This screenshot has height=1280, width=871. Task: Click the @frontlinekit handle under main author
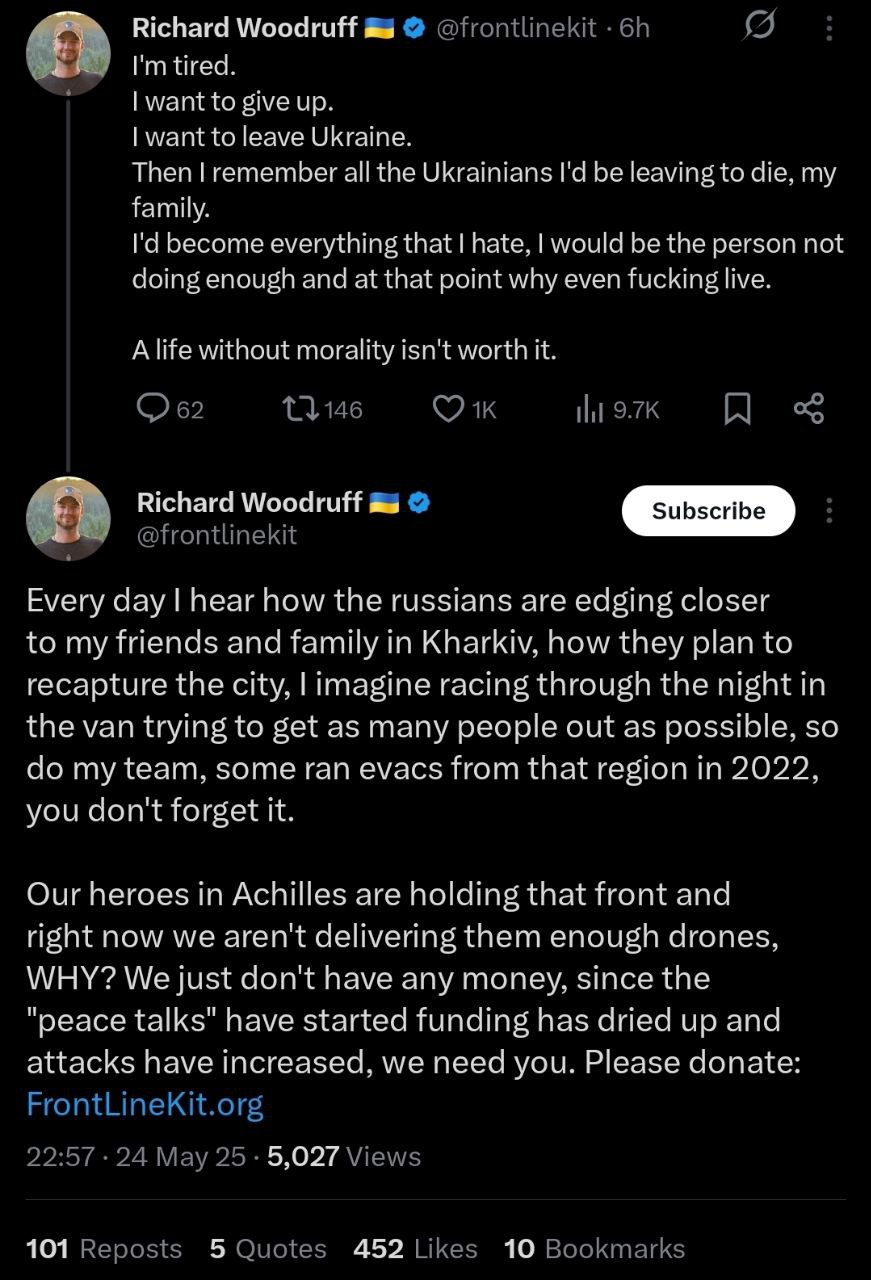click(216, 535)
